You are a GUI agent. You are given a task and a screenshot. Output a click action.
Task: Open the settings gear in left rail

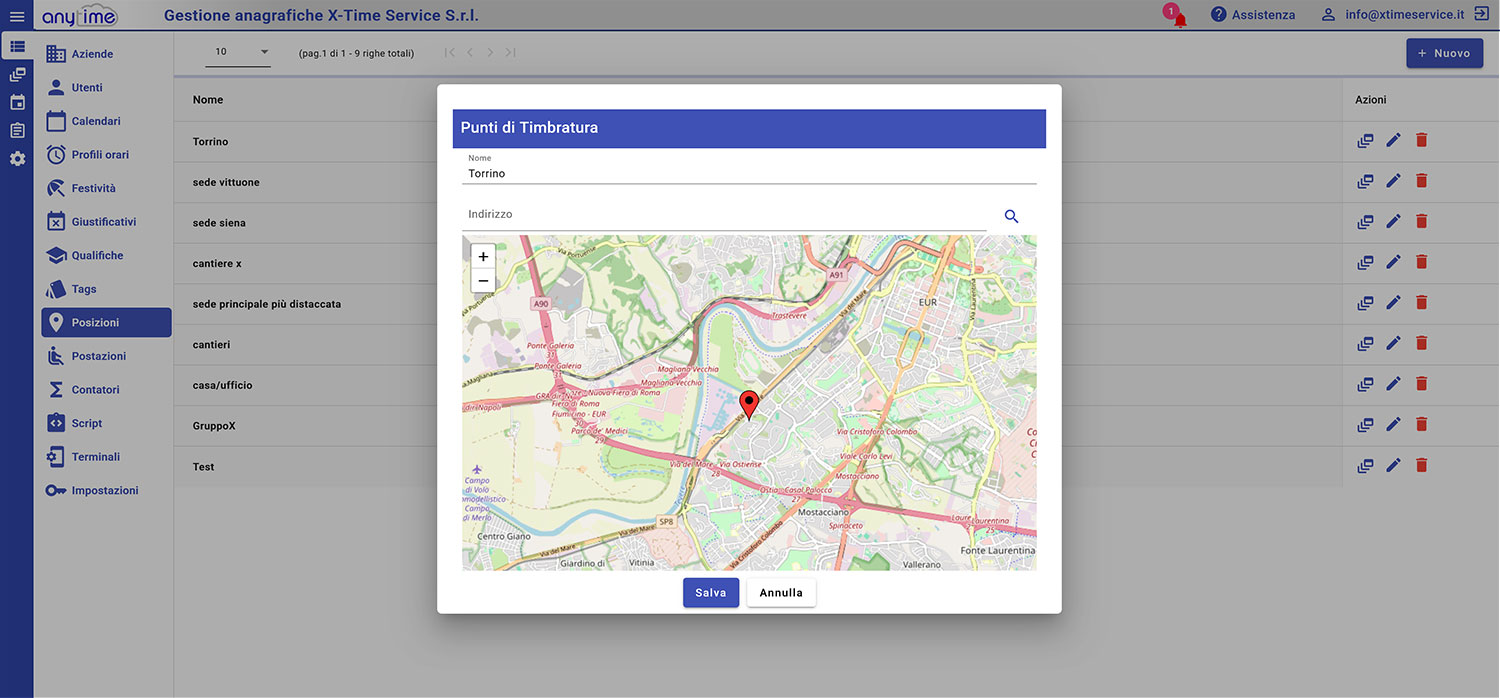(x=17, y=159)
